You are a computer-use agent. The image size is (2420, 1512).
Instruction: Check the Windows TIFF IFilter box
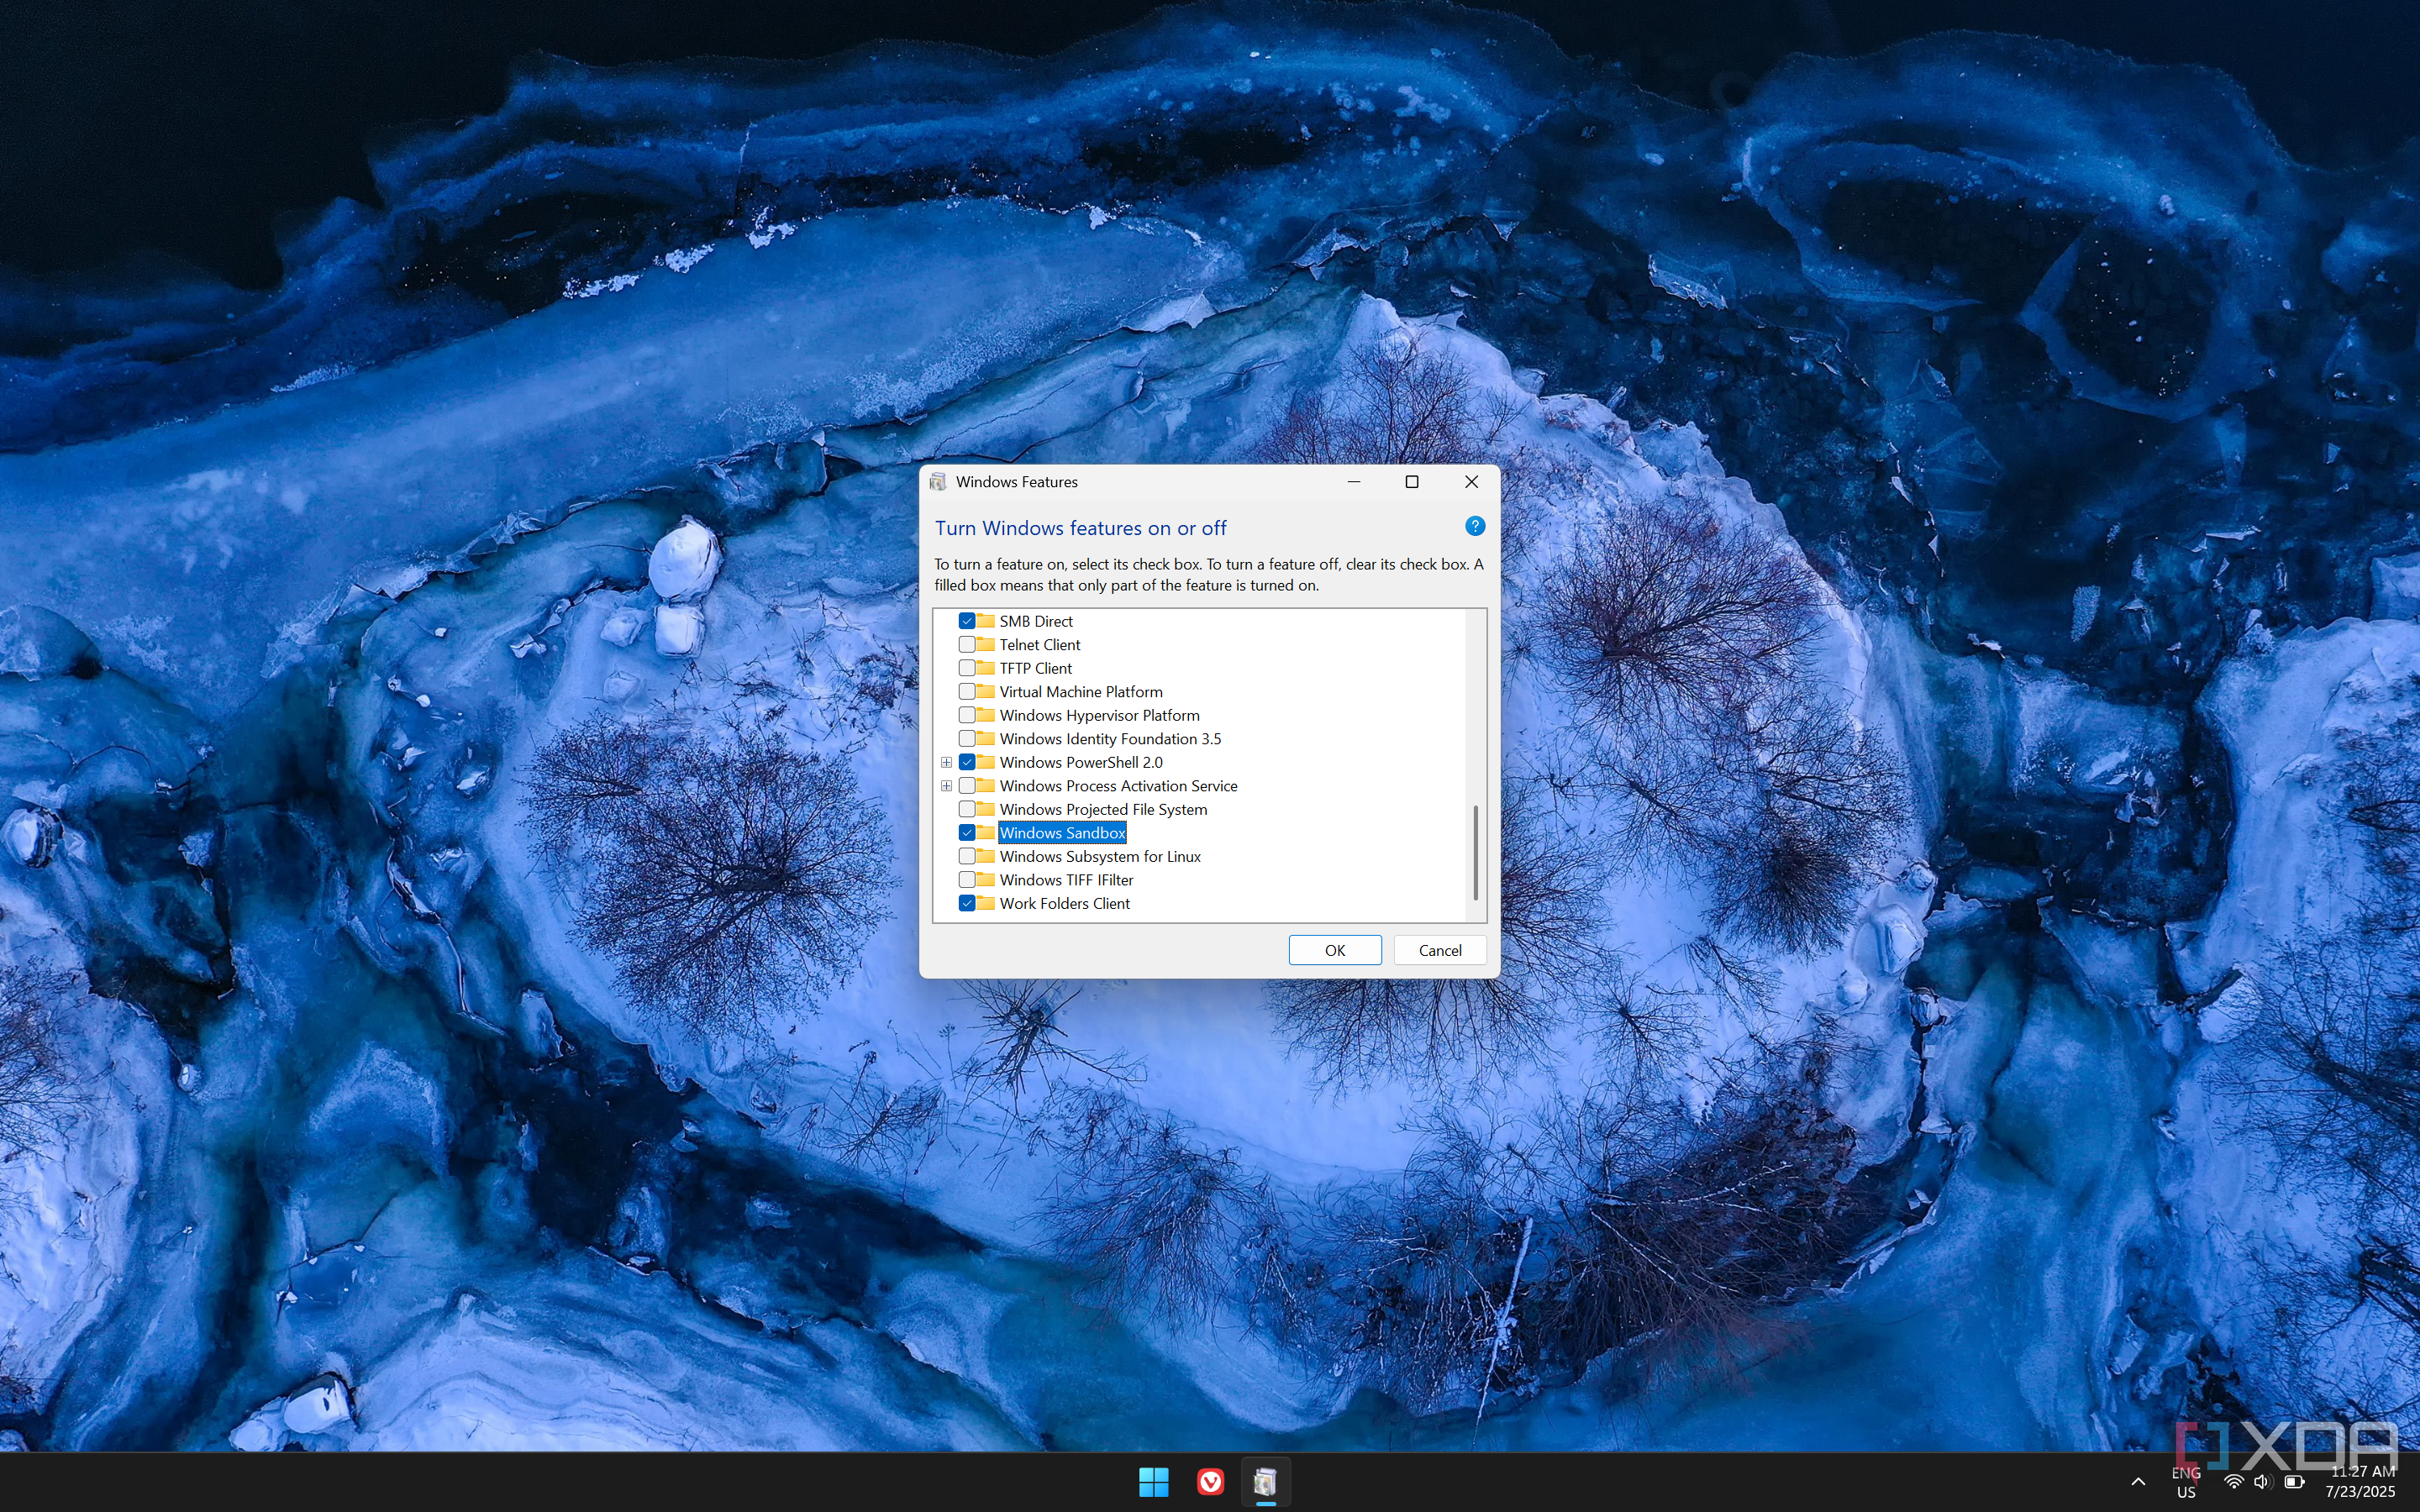tap(967, 880)
